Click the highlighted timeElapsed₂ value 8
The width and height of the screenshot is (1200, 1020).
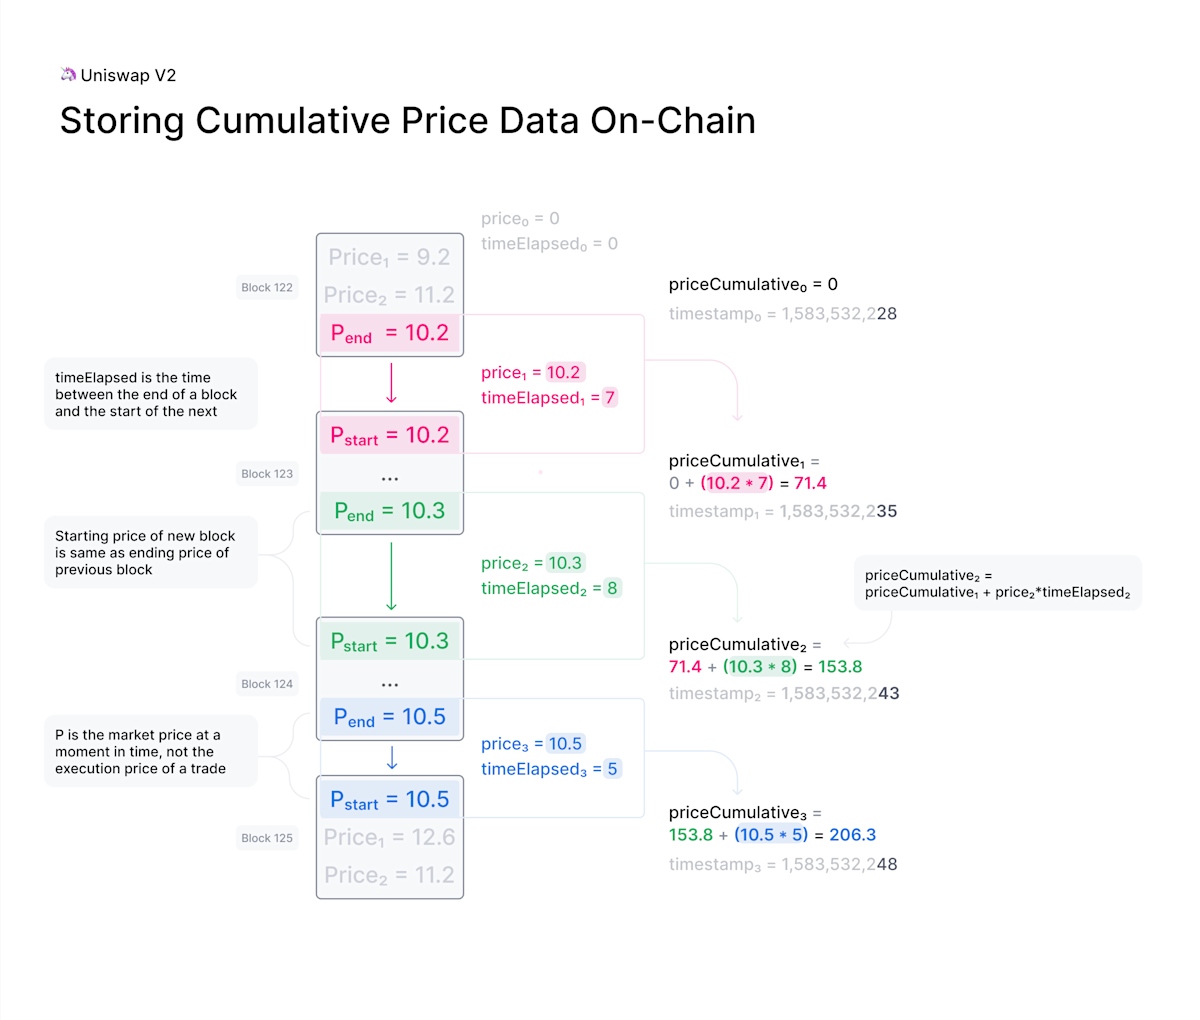pyautogui.click(x=612, y=588)
